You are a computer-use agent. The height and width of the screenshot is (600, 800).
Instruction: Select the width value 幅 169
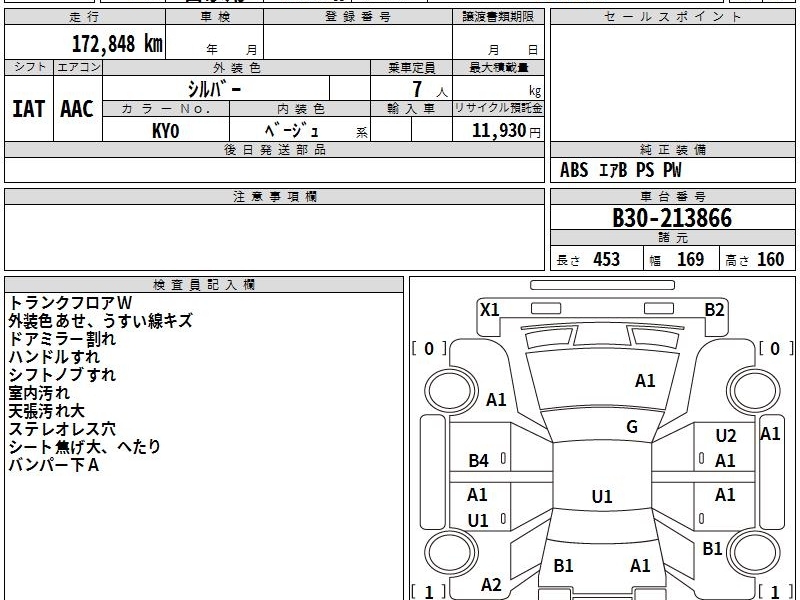point(677,260)
